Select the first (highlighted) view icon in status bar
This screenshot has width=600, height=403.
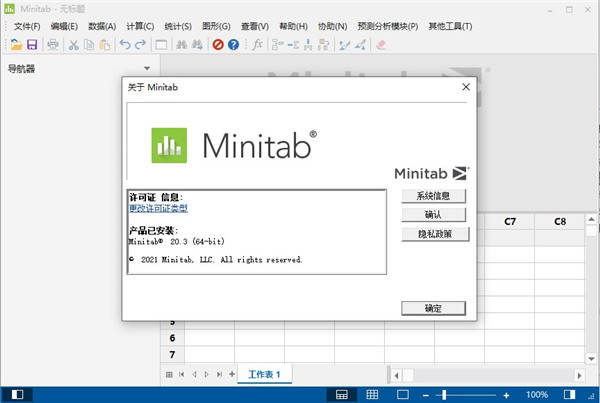[x=341, y=395]
